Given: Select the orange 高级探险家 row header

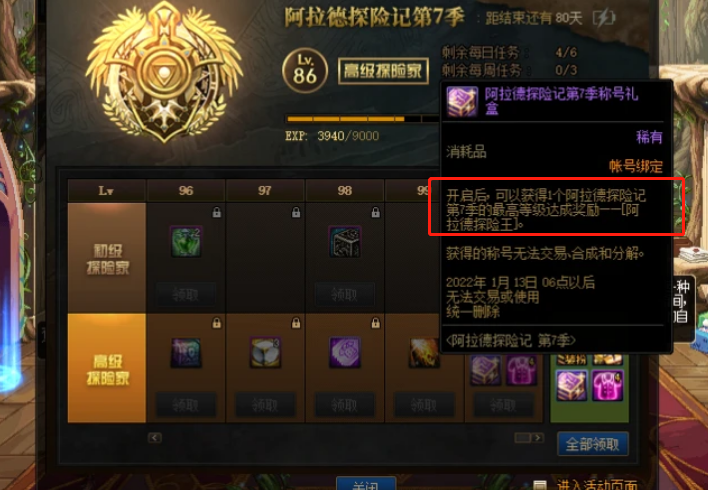Looking at the screenshot, I should pos(107,369).
